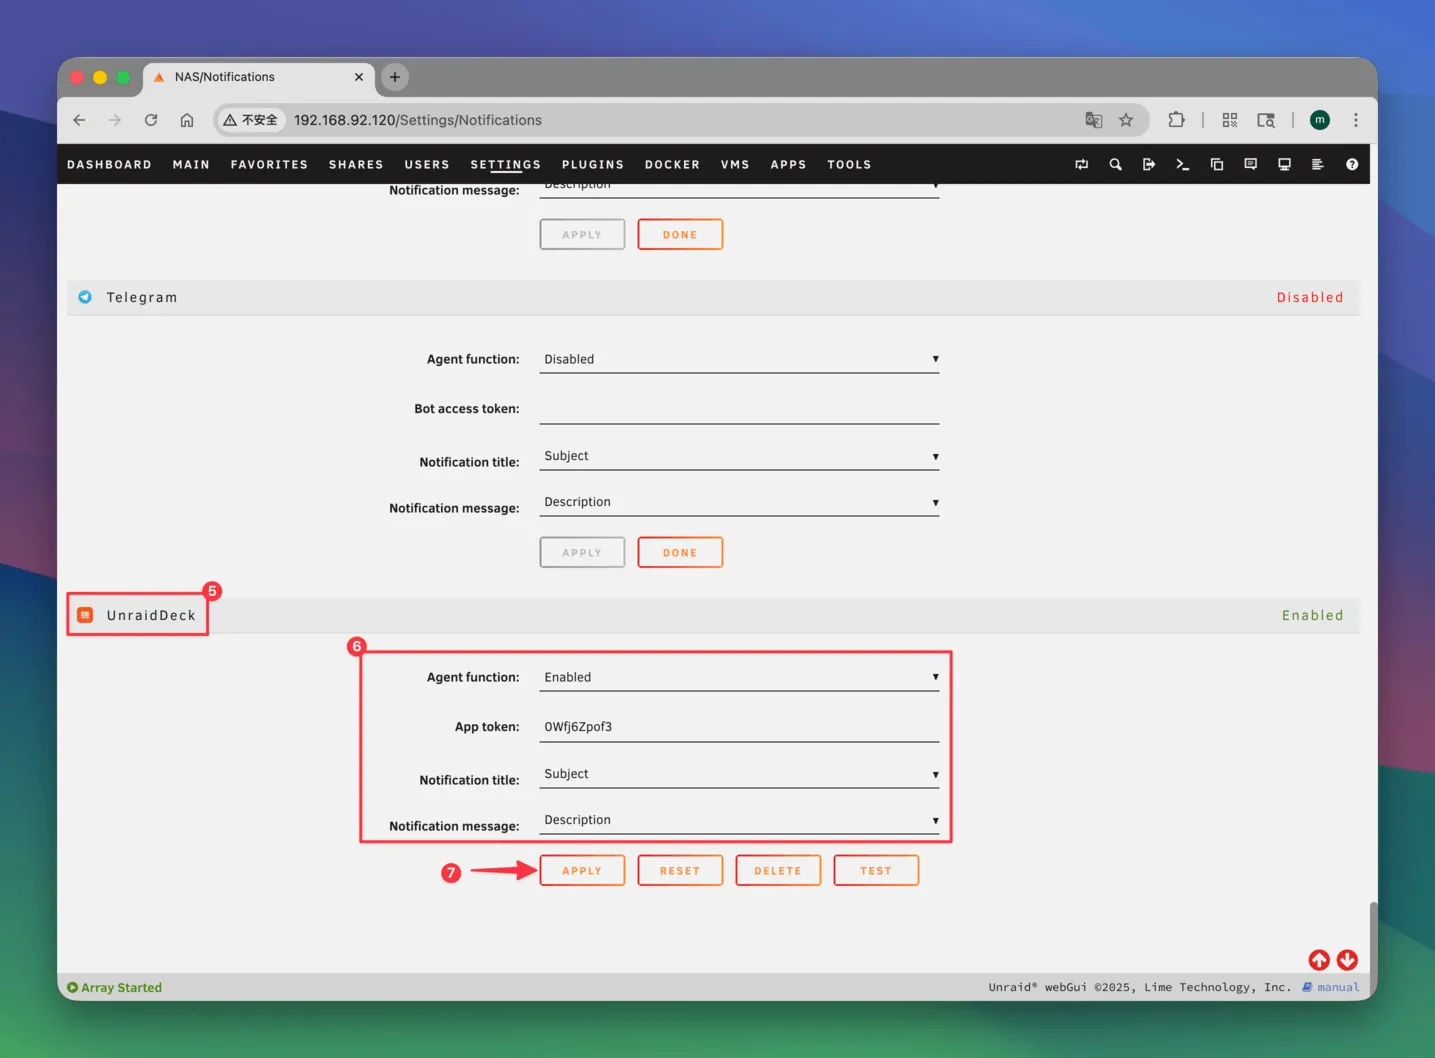Open the Main menu item
Image resolution: width=1435 pixels, height=1058 pixels.
pos(191,164)
